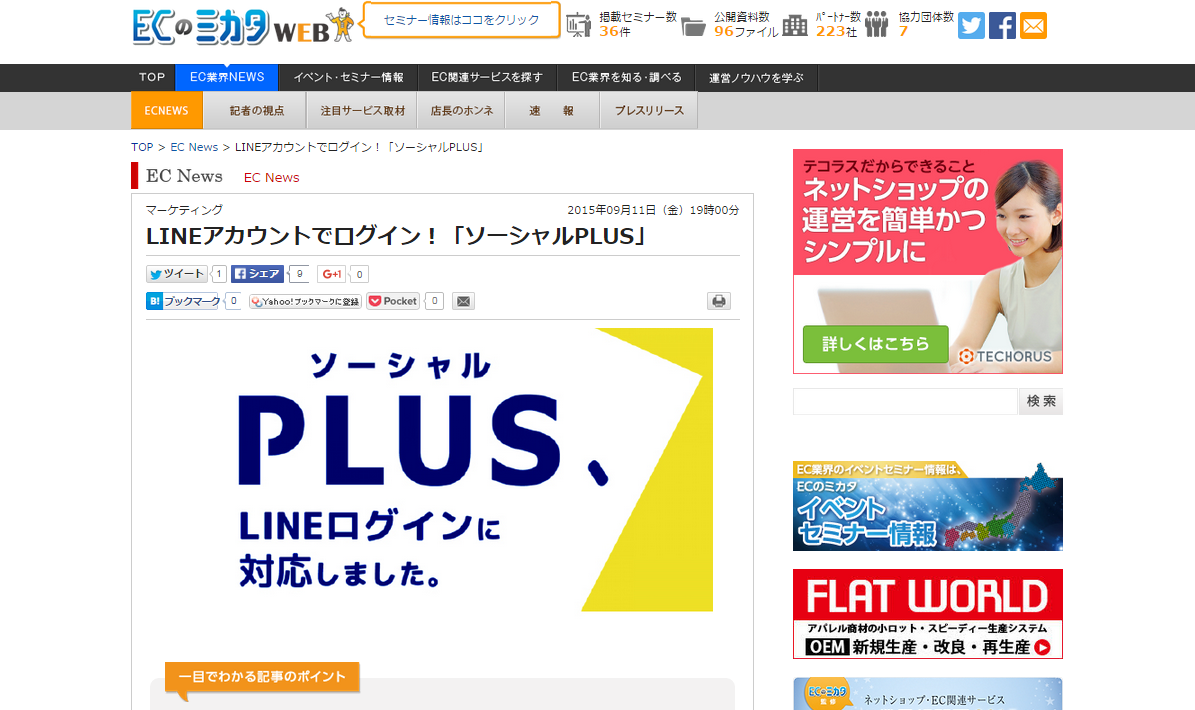
Task: Open the FLAT WORLD OEM banner
Action: 927,614
